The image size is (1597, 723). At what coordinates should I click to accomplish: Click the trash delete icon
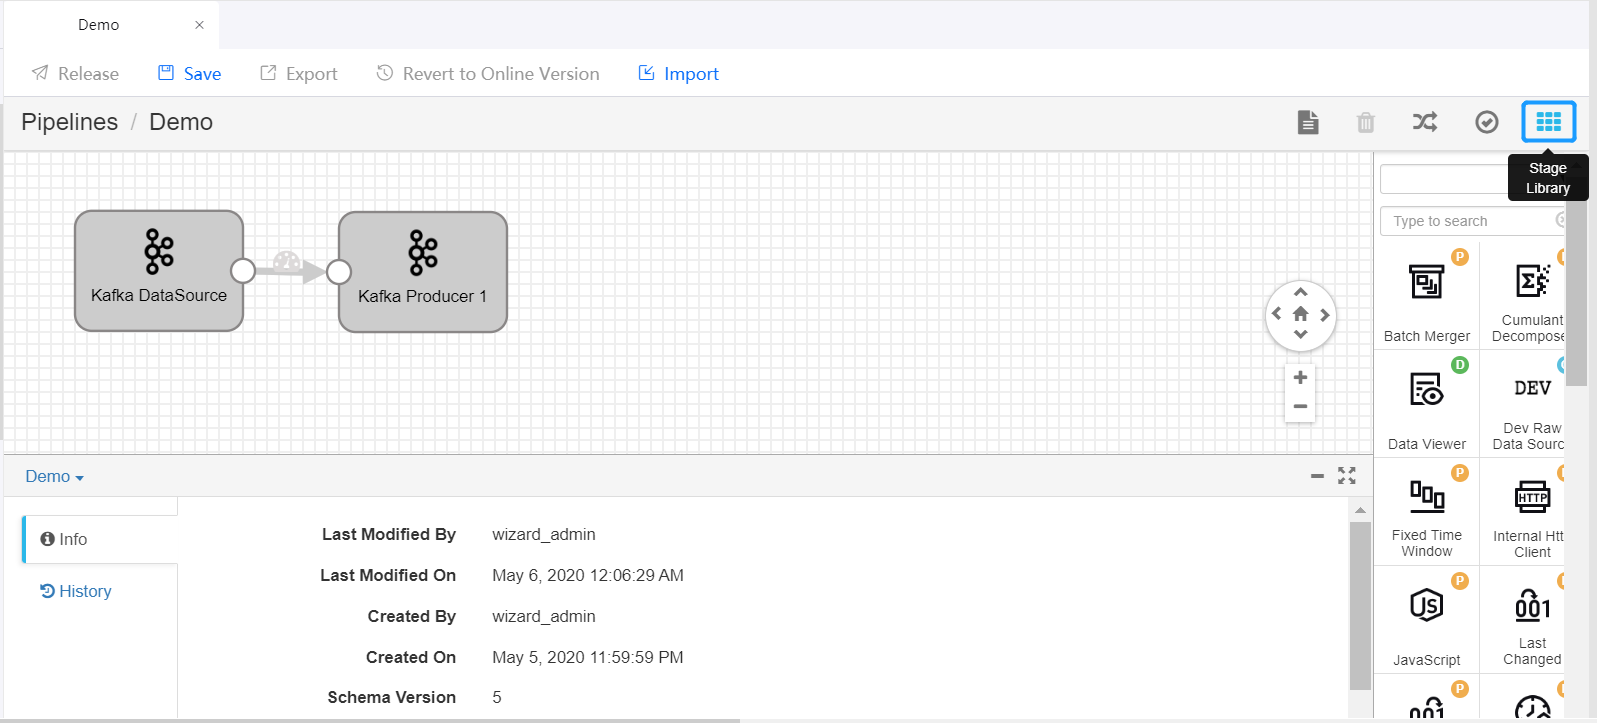[1365, 123]
